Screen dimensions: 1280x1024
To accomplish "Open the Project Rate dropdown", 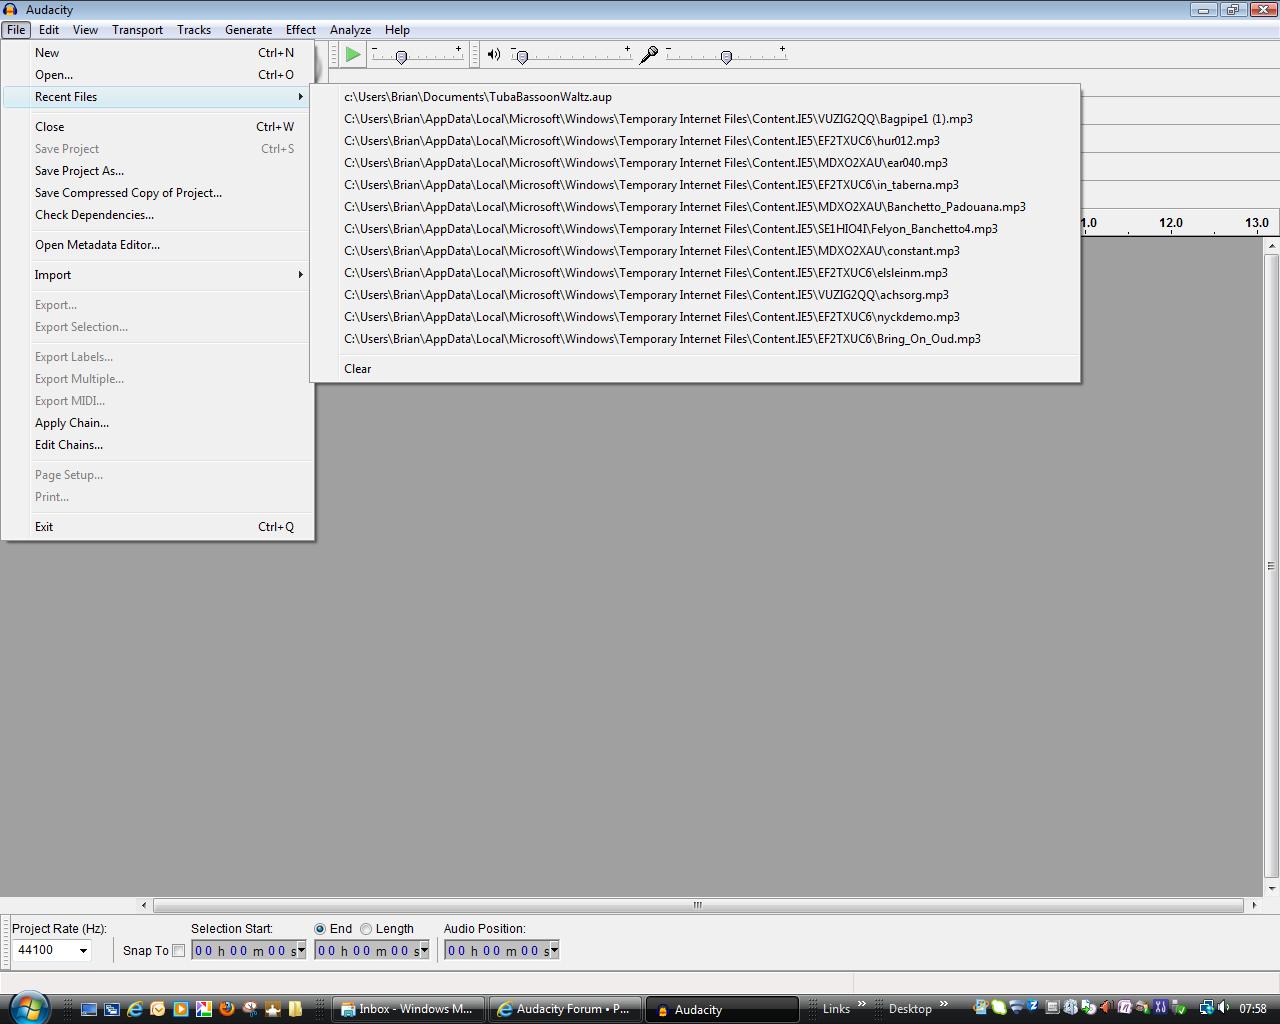I will 81,950.
